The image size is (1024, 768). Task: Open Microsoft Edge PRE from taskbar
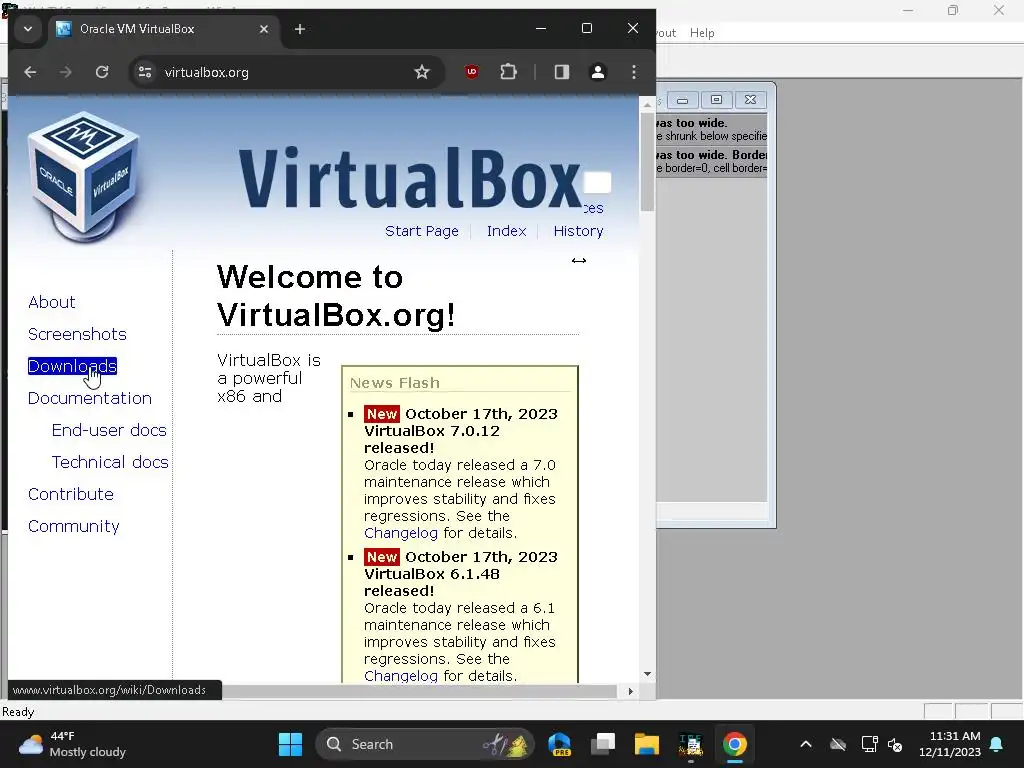coord(560,744)
